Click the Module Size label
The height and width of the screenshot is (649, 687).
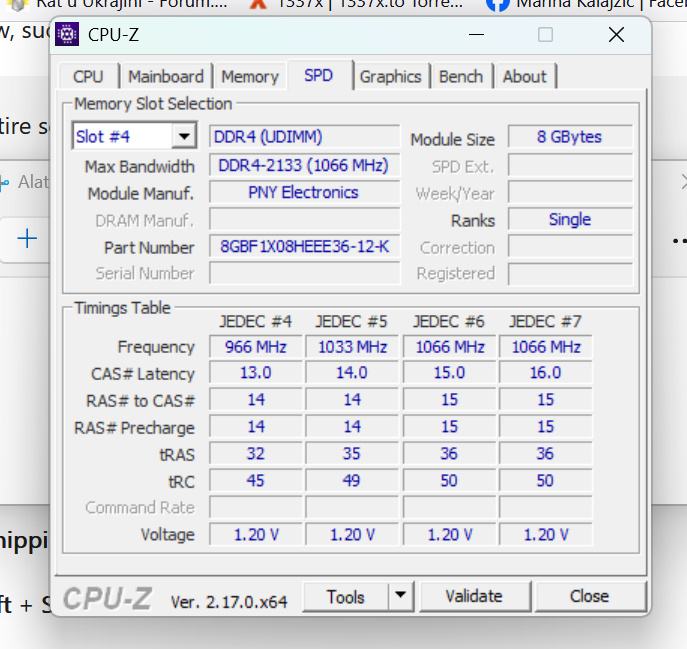[453, 139]
